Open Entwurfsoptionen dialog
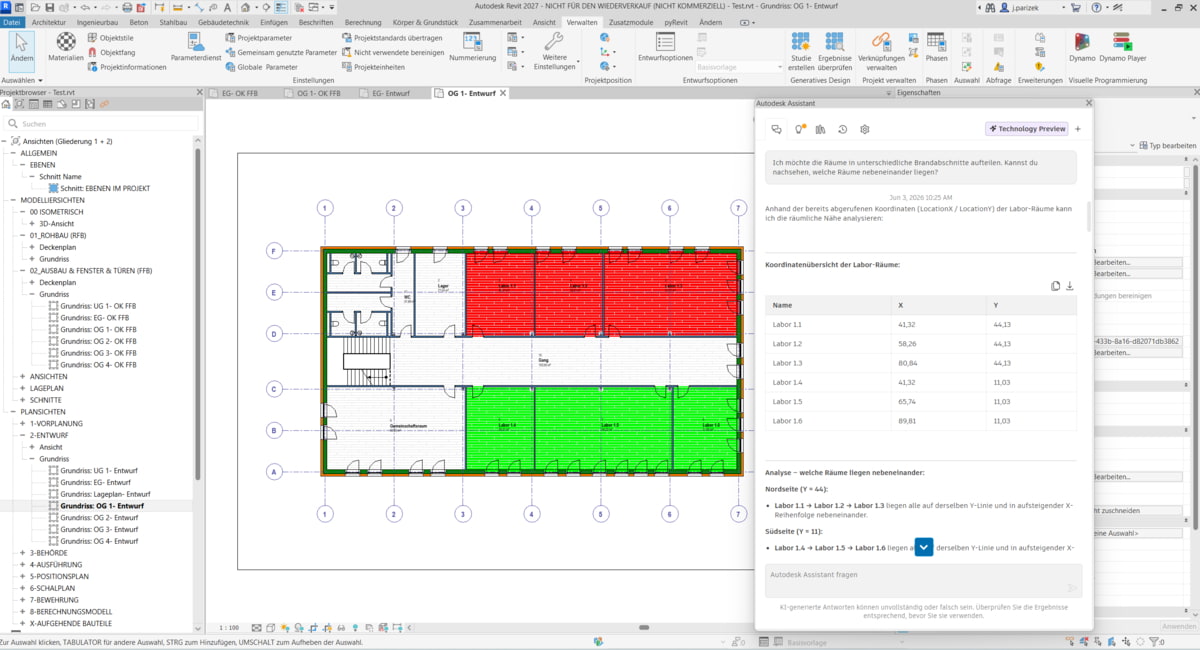1200x650 pixels. (x=665, y=48)
